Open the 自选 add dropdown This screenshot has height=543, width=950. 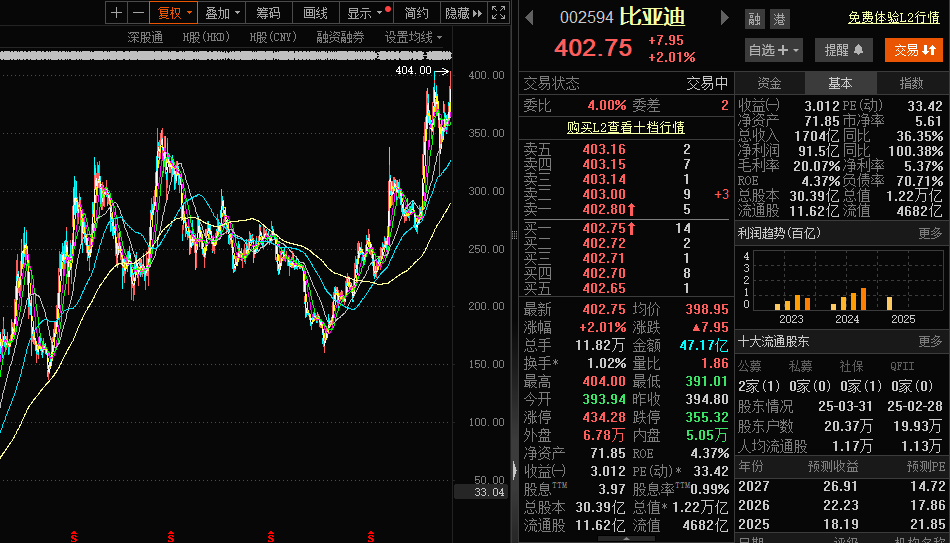[x=774, y=50]
